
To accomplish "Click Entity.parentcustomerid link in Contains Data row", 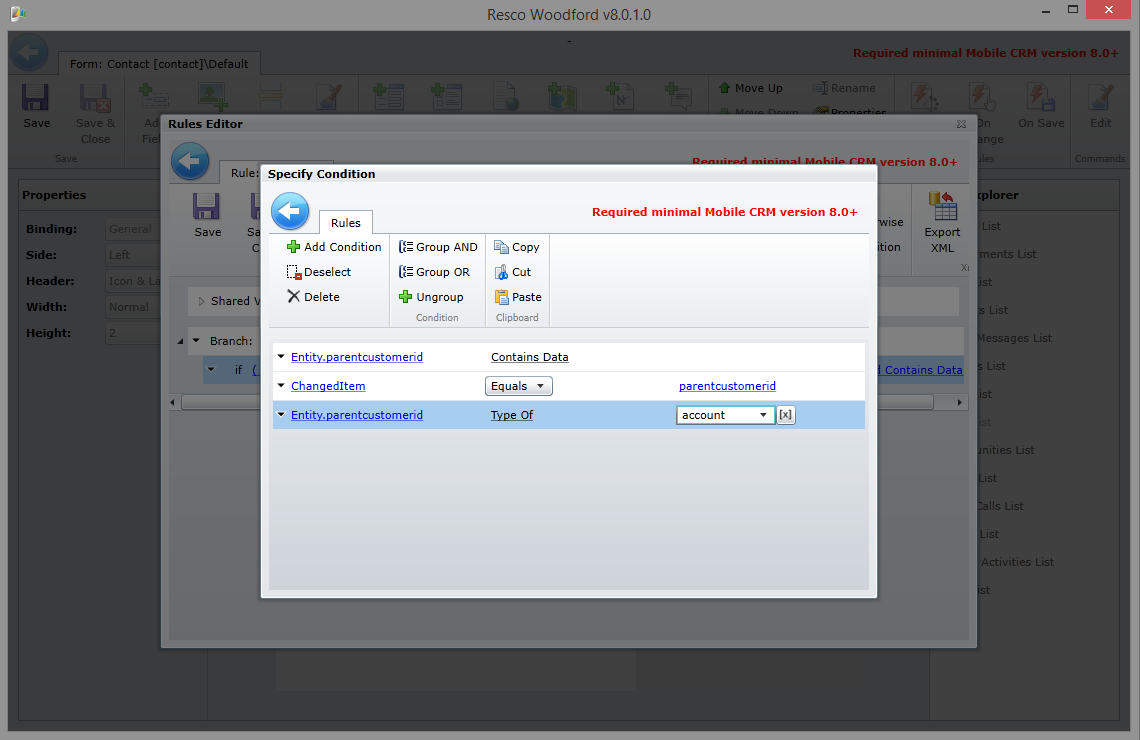I will (357, 357).
